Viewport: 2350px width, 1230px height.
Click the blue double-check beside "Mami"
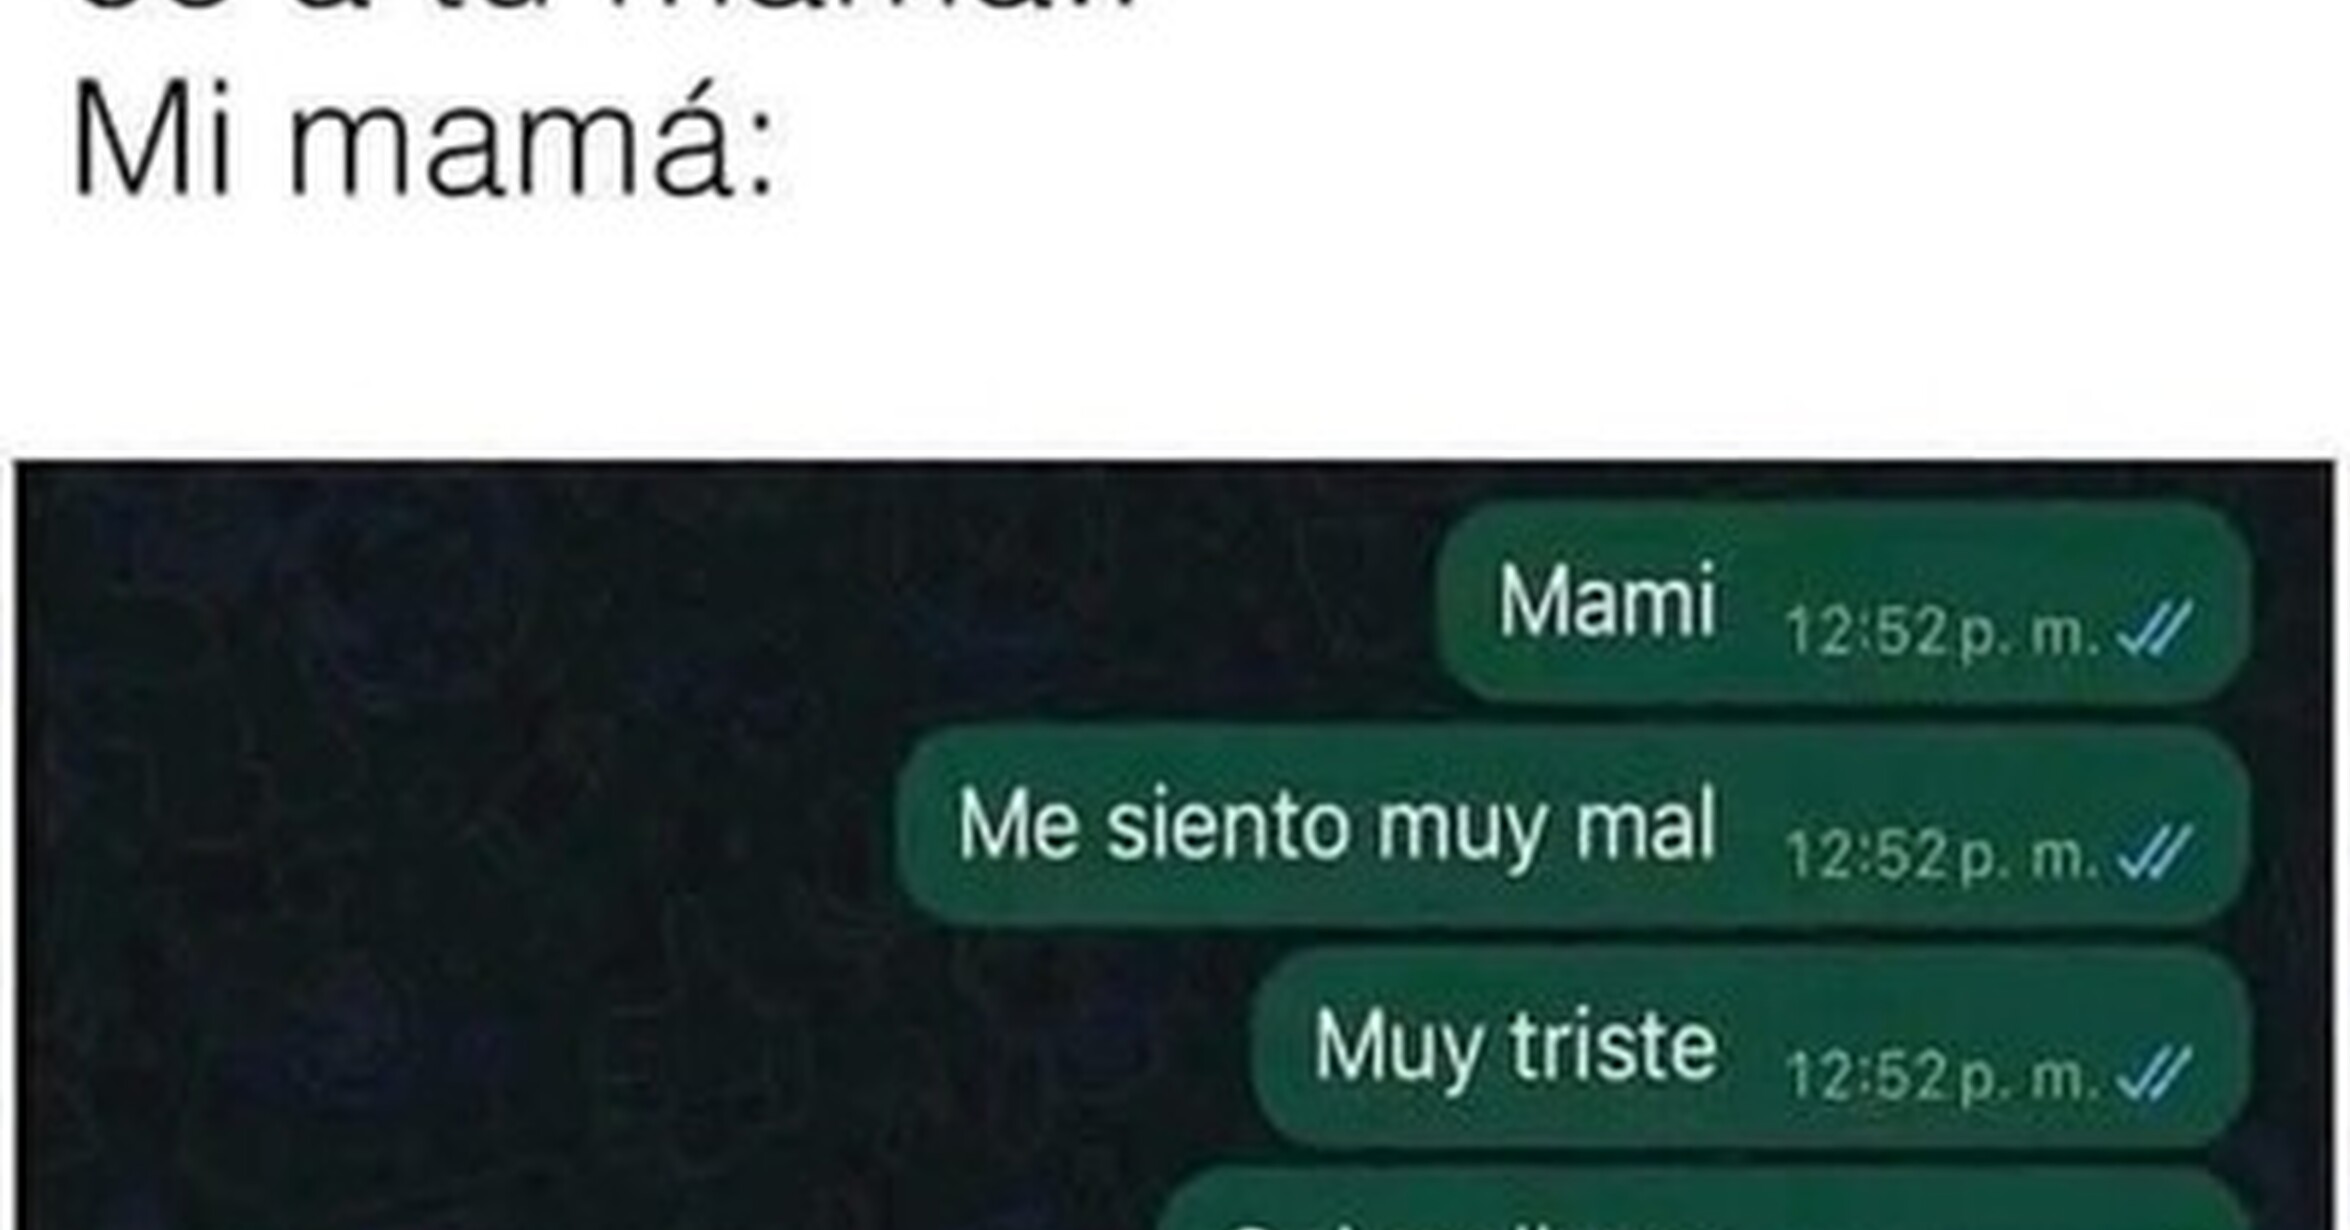pyautogui.click(x=2157, y=629)
